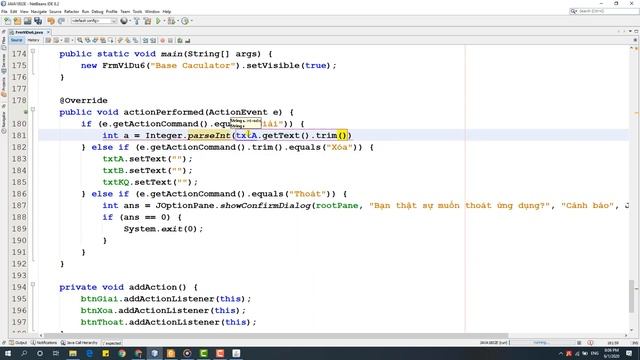Image resolution: width=640 pixels, height=360 pixels.
Task: Click the Build Project hammer icon
Action: coord(137,21)
